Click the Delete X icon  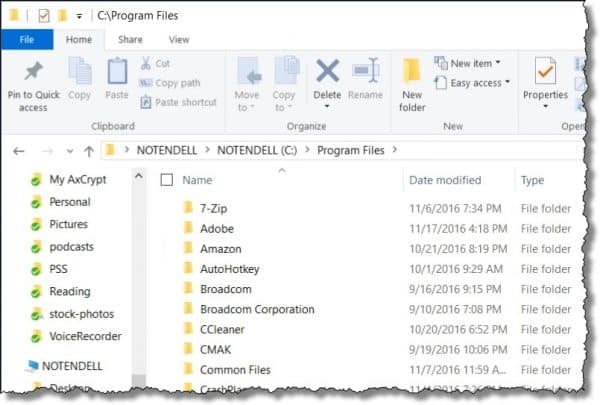click(x=327, y=71)
